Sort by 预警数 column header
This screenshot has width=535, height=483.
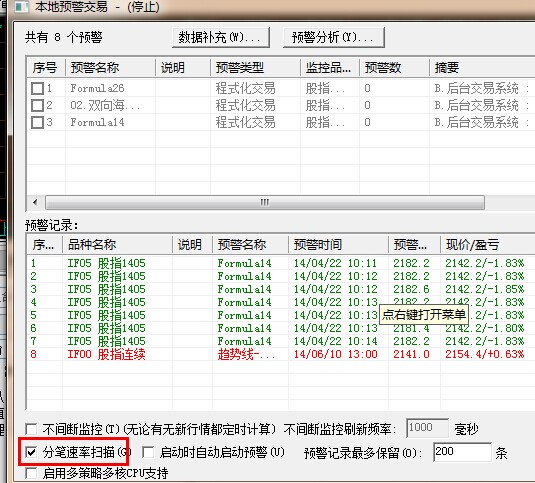tap(394, 68)
